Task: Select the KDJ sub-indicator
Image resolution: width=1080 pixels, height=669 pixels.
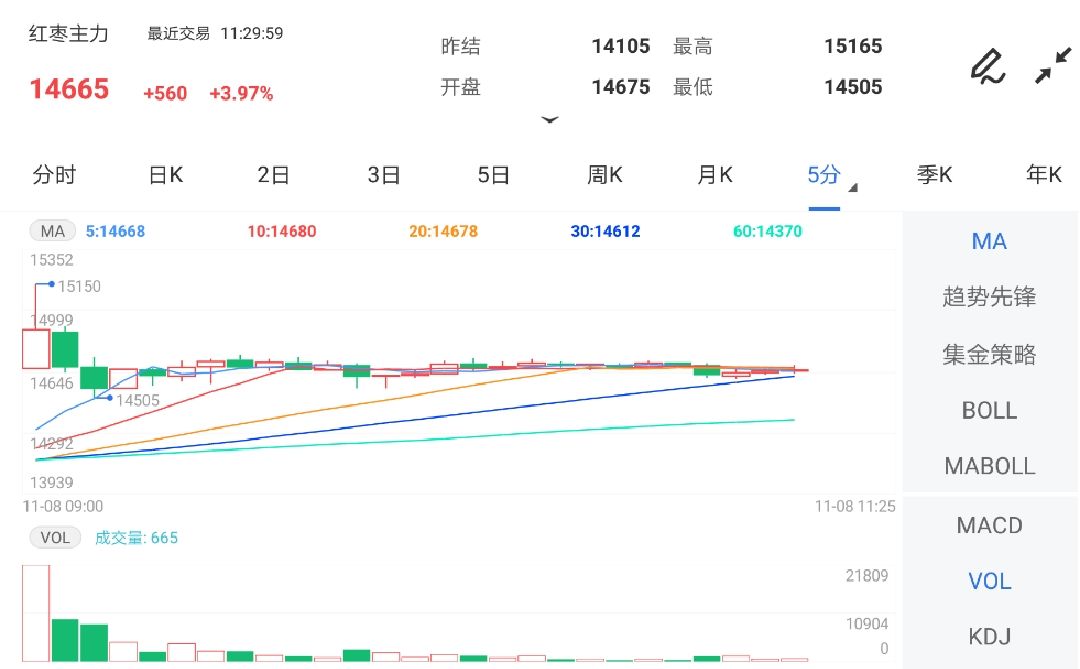Action: [989, 636]
